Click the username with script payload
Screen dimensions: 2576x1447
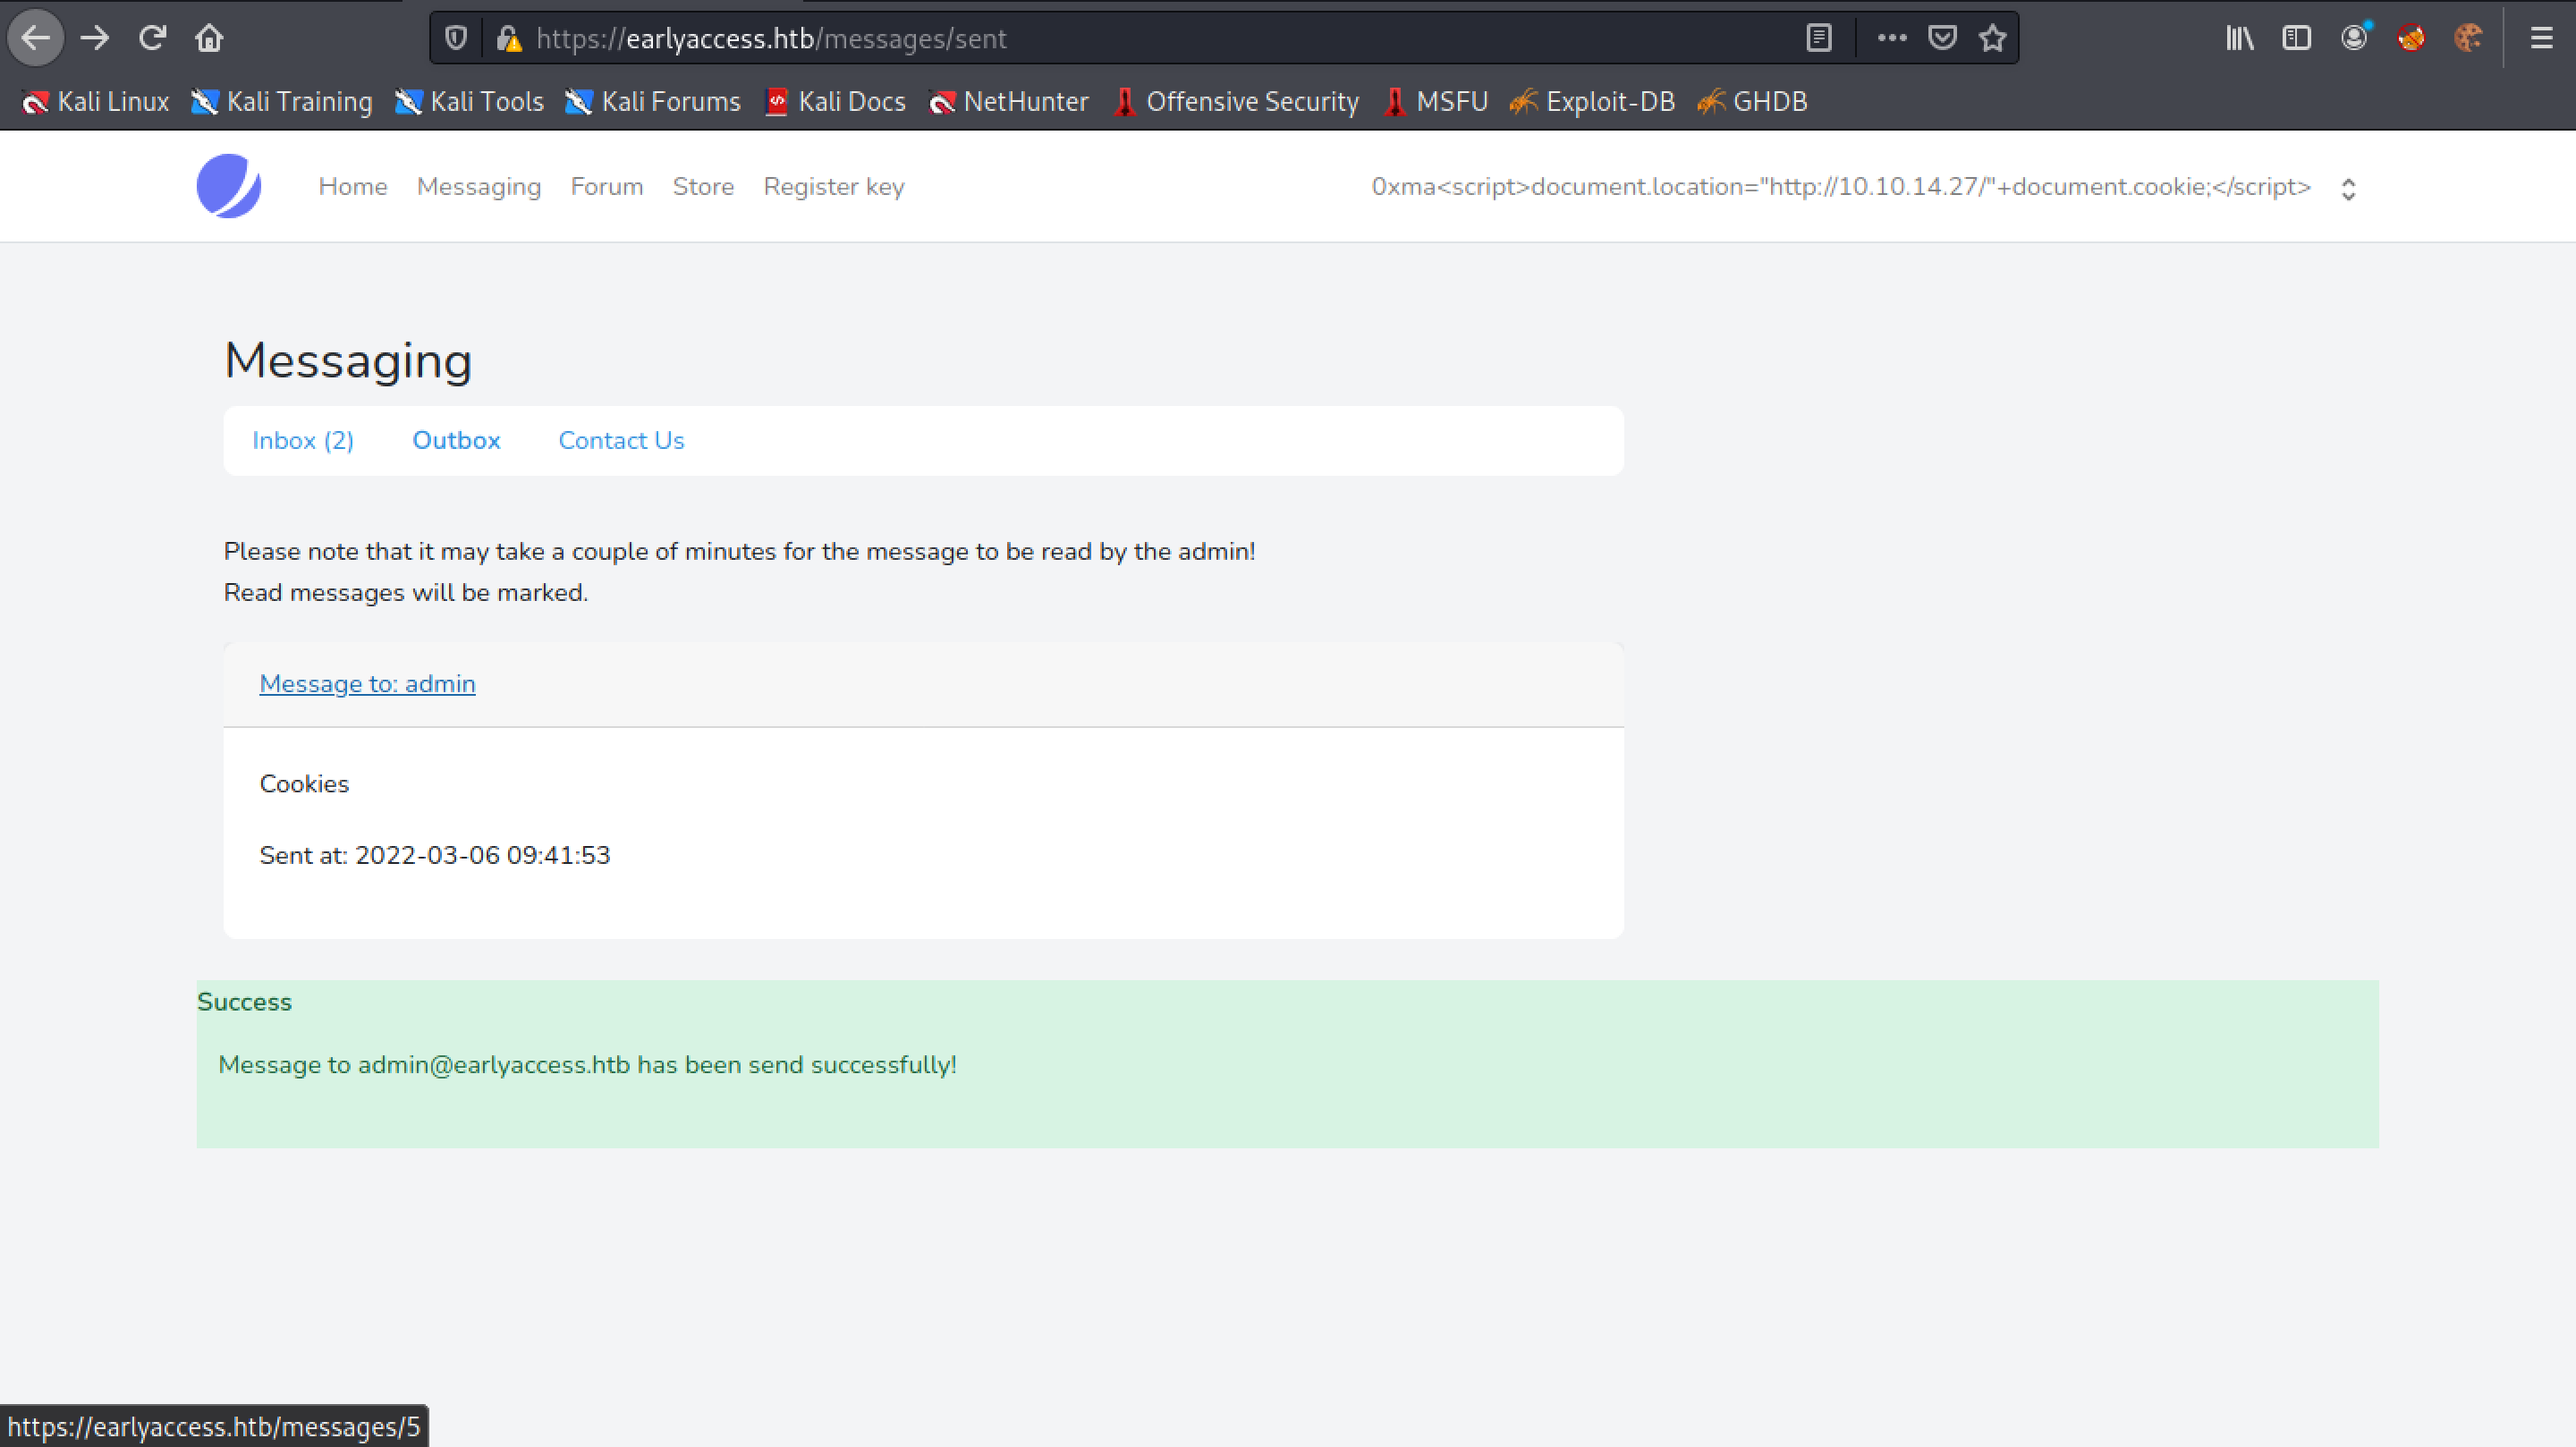point(1841,187)
